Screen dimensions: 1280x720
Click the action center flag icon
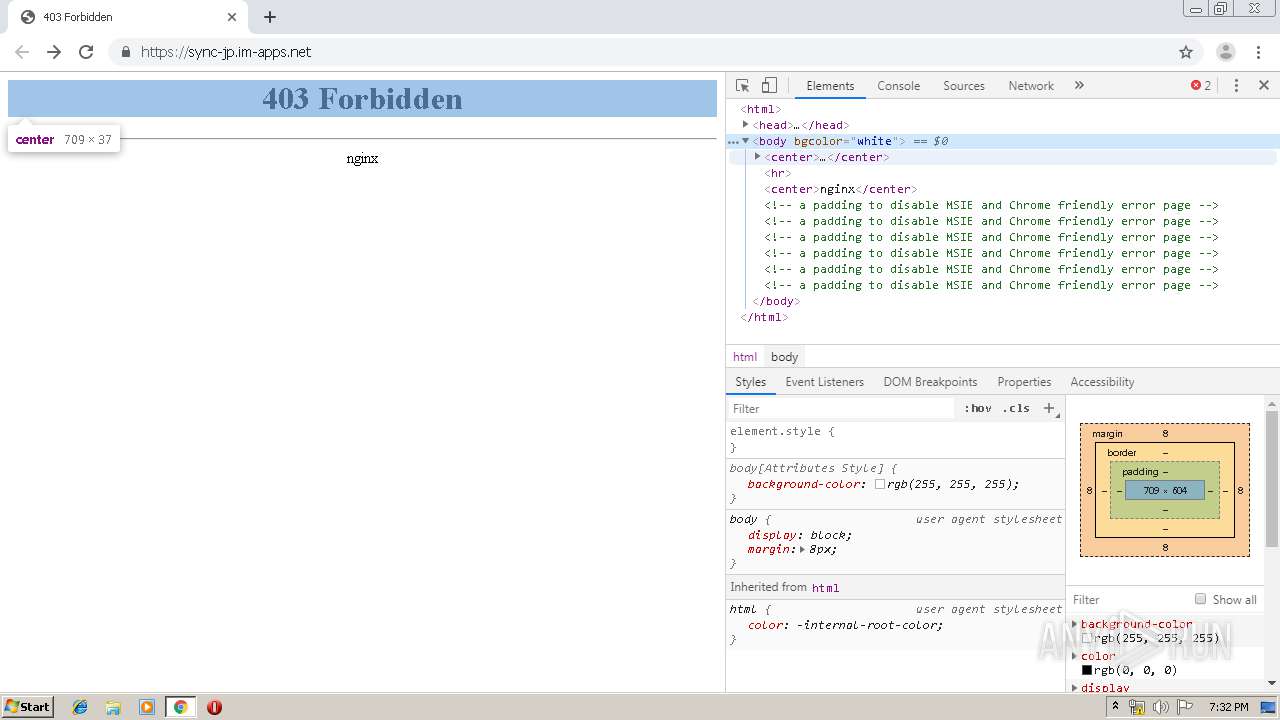1184,707
